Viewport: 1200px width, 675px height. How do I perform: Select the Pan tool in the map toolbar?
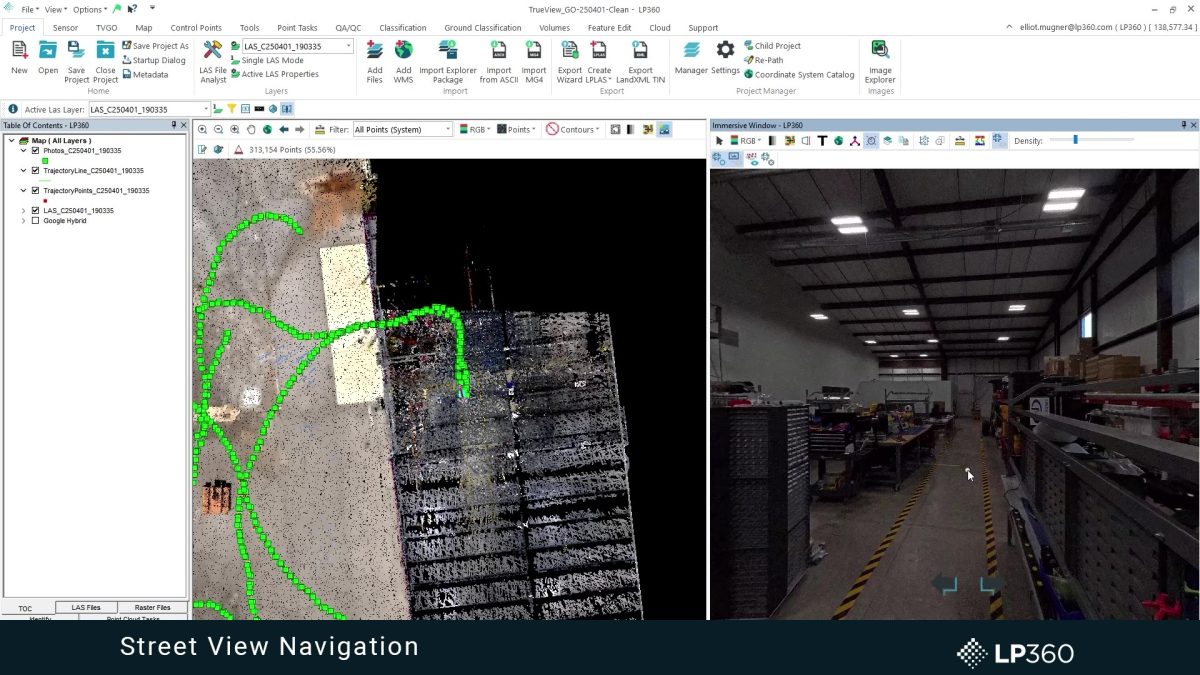click(251, 128)
